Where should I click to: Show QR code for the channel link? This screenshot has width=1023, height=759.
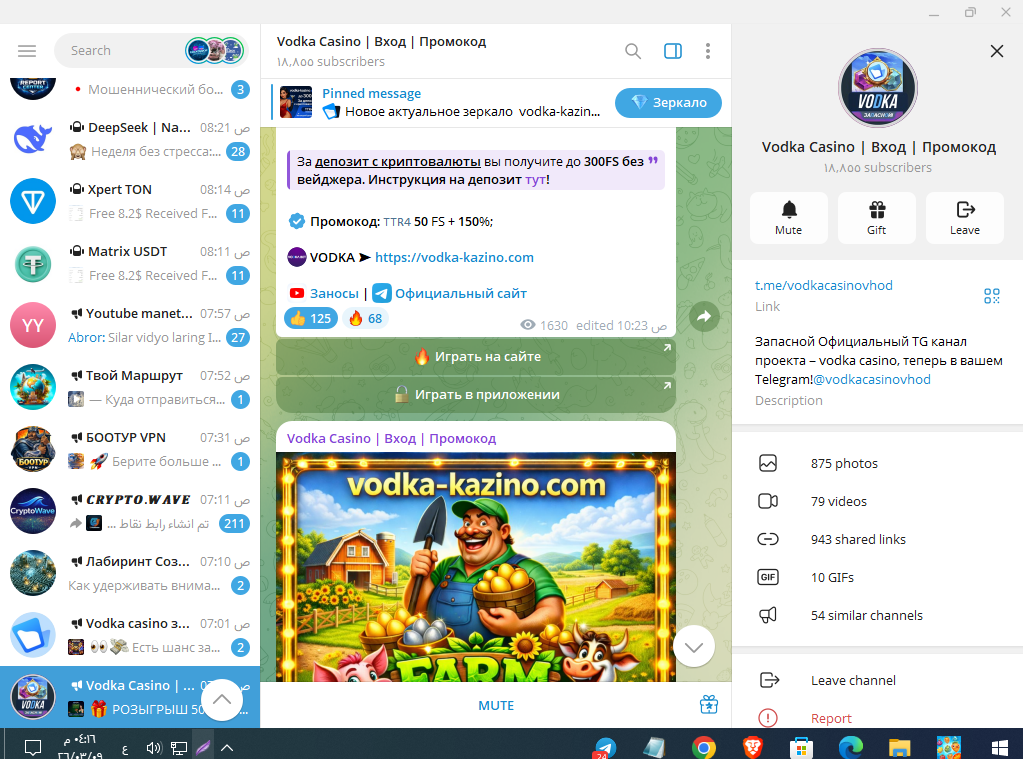coord(992,296)
